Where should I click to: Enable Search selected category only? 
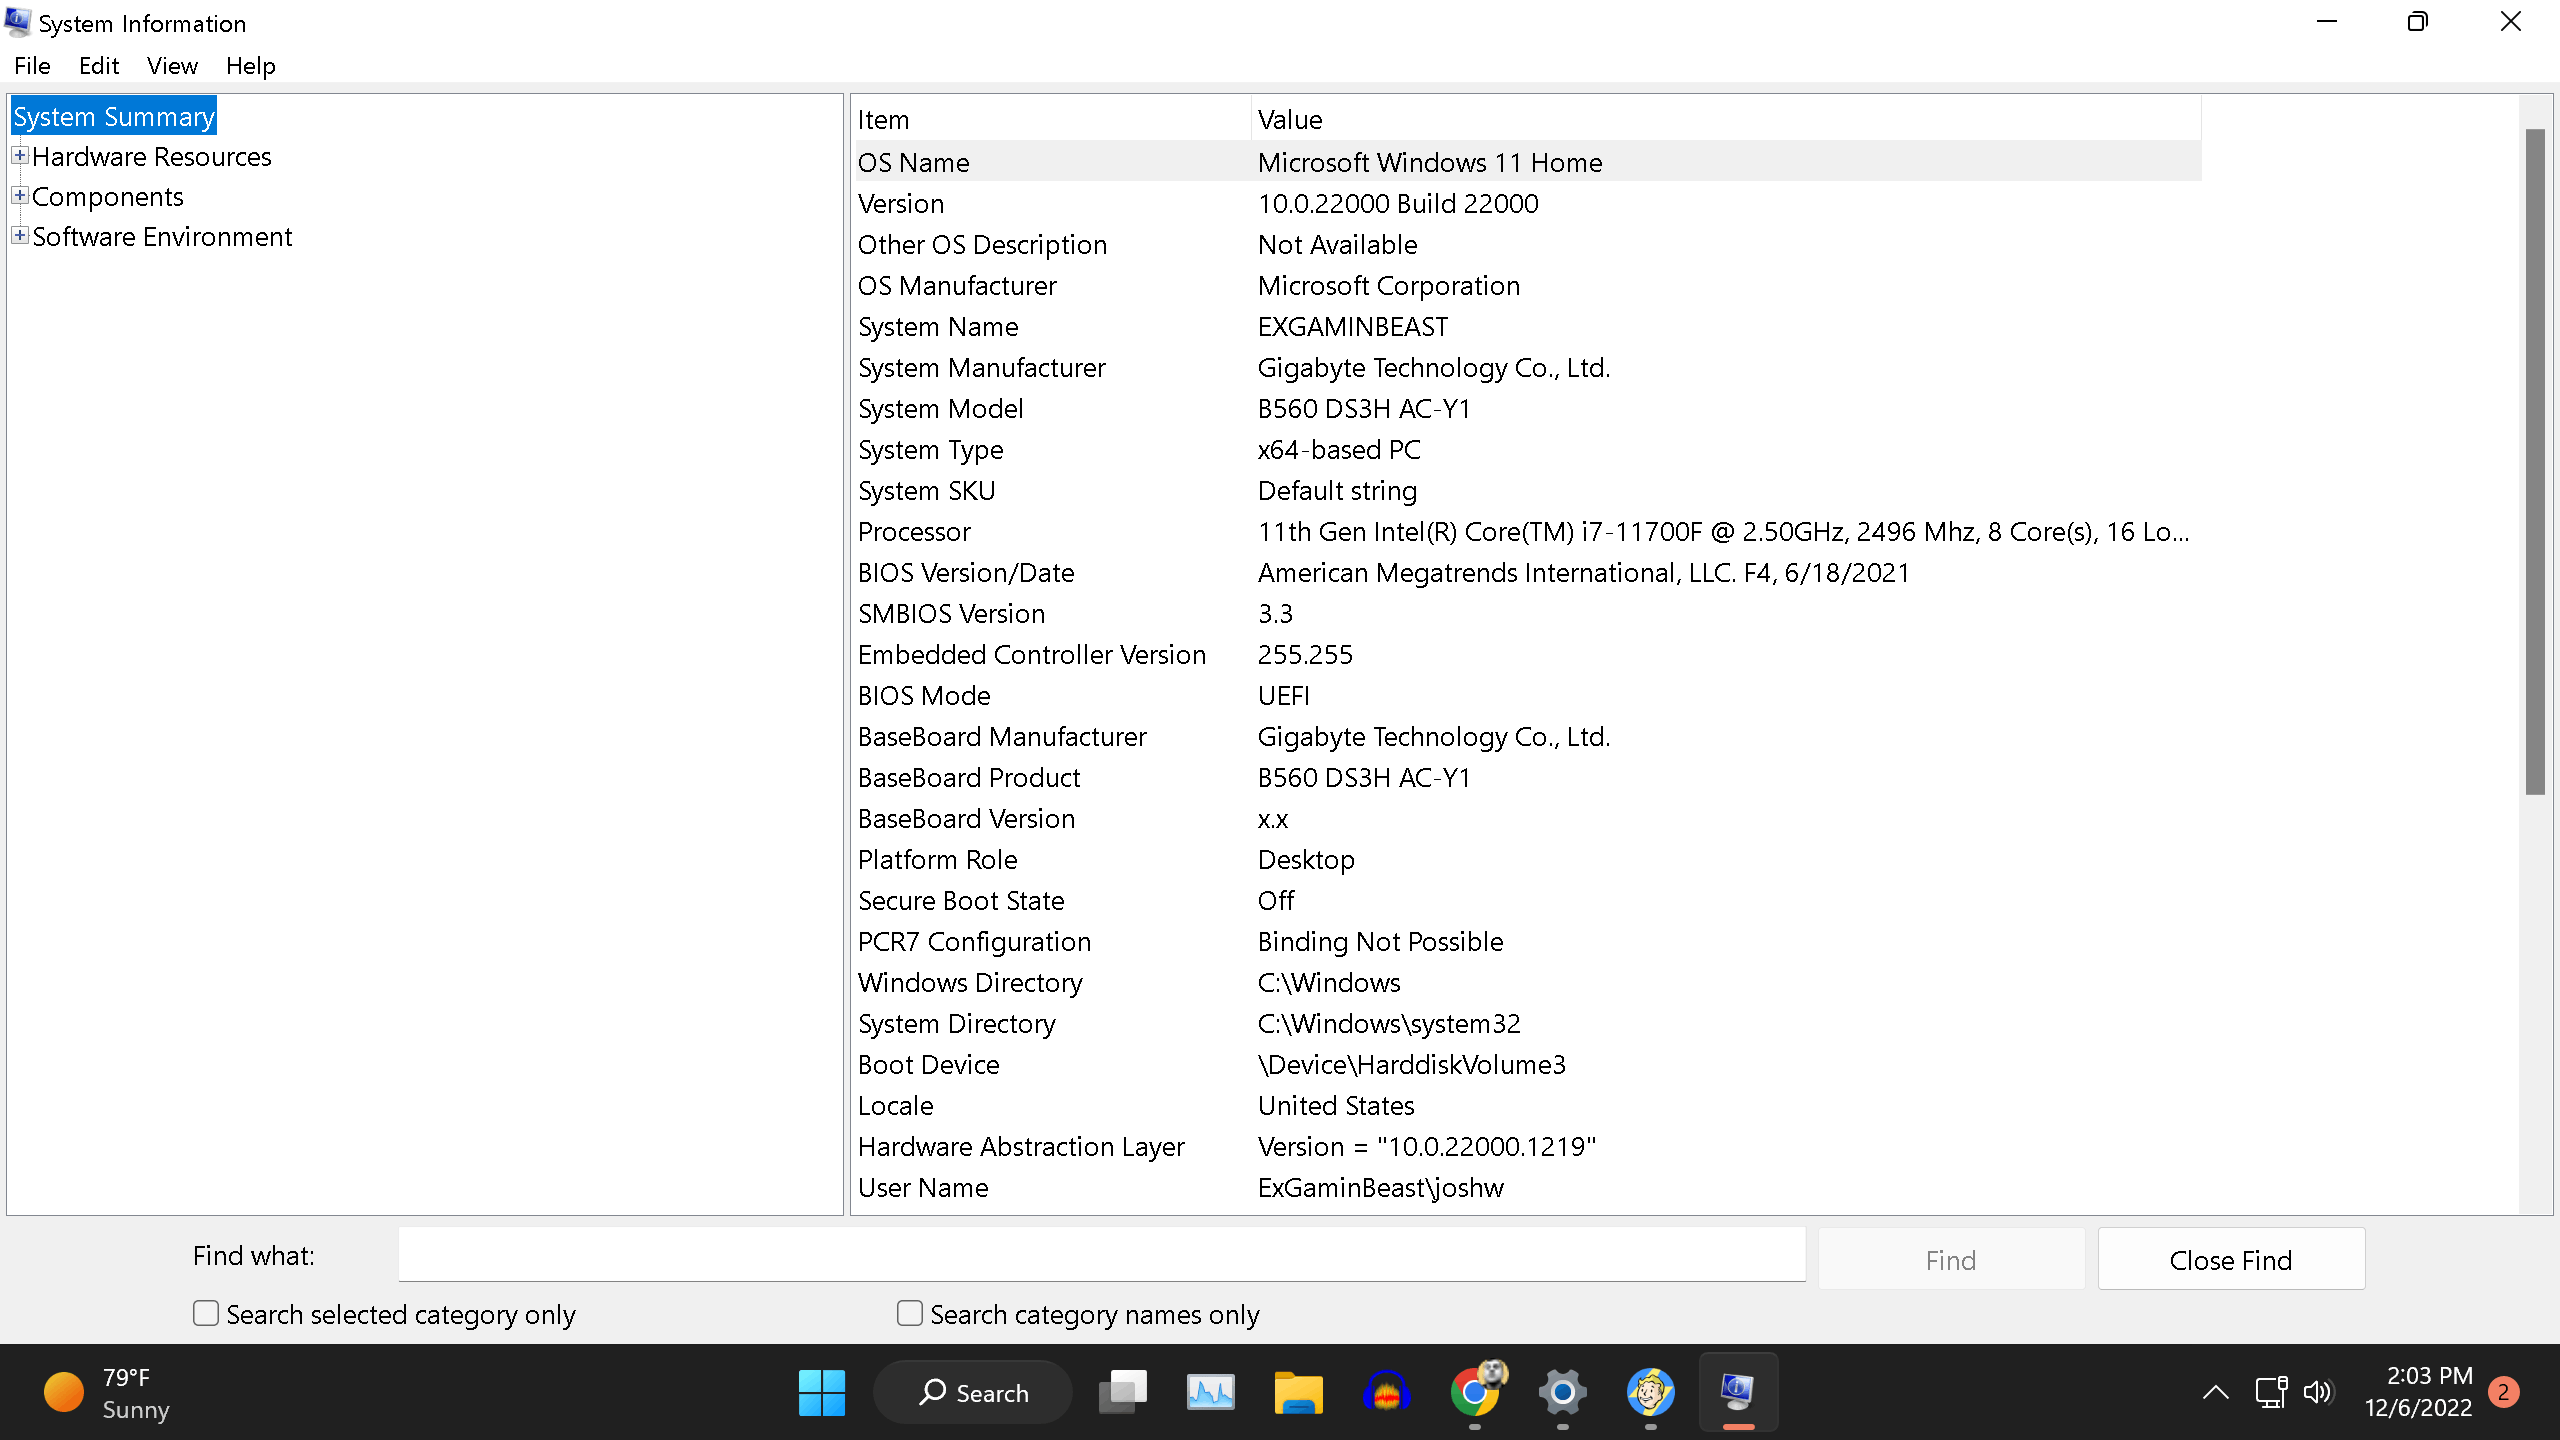coord(205,1312)
